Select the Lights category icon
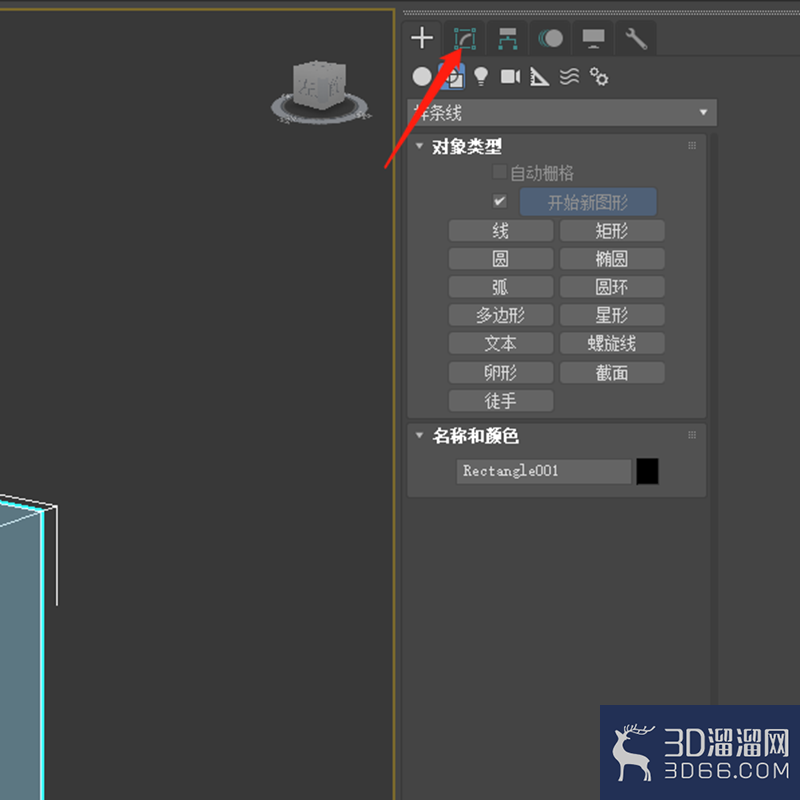 tap(481, 77)
